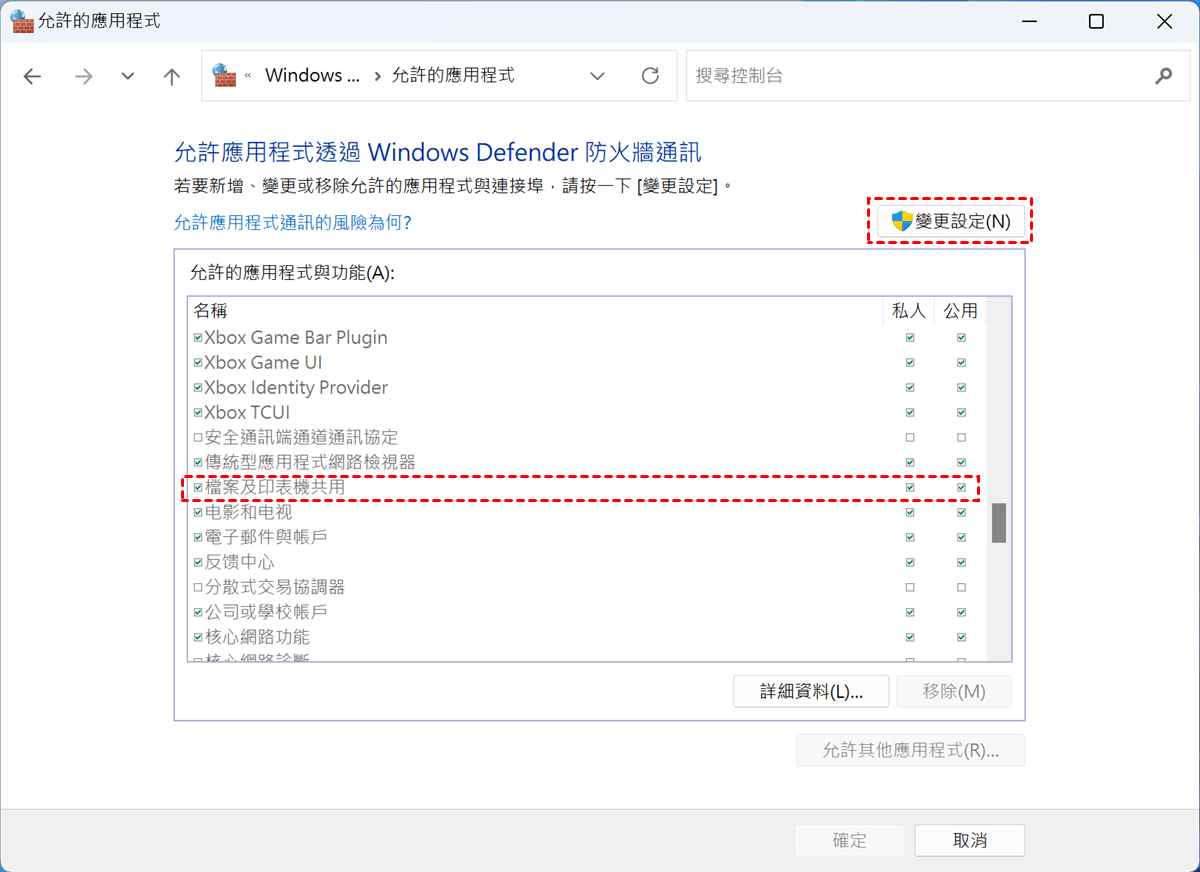Toggle Xbox TCUI name checkbox
The height and width of the screenshot is (872, 1200).
(197, 413)
